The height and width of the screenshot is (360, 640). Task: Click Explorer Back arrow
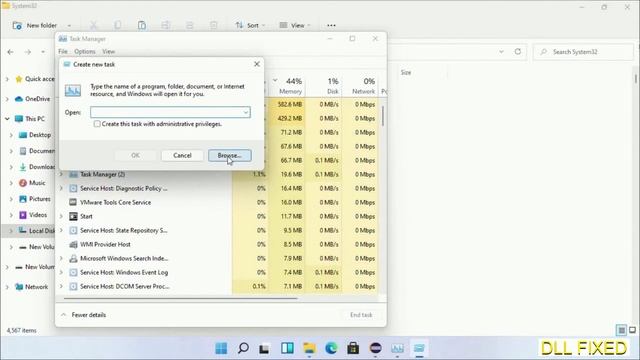tap(11, 52)
